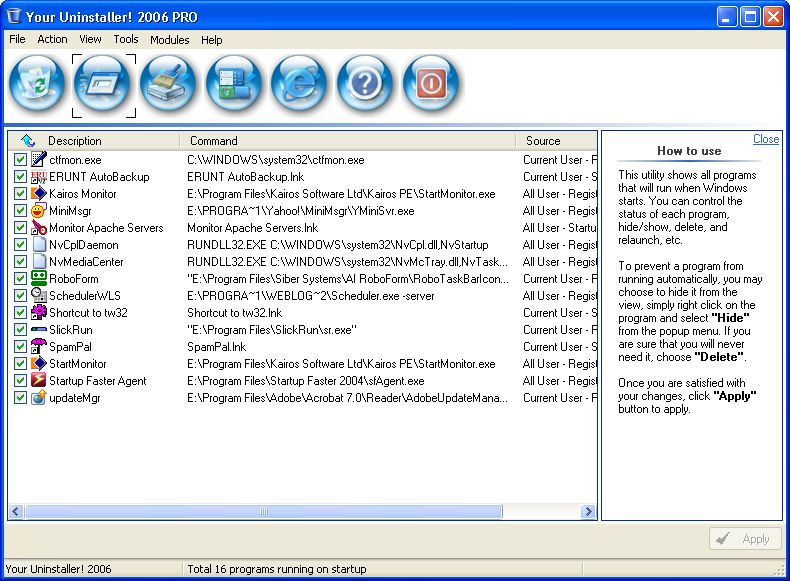
Task: Select the YMiniSvr.exe command cell
Action: point(301,211)
